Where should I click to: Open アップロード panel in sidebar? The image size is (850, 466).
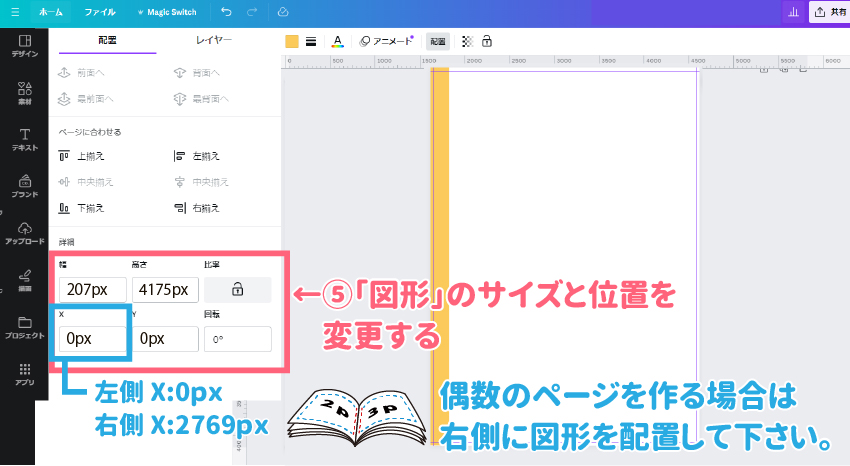click(x=24, y=234)
